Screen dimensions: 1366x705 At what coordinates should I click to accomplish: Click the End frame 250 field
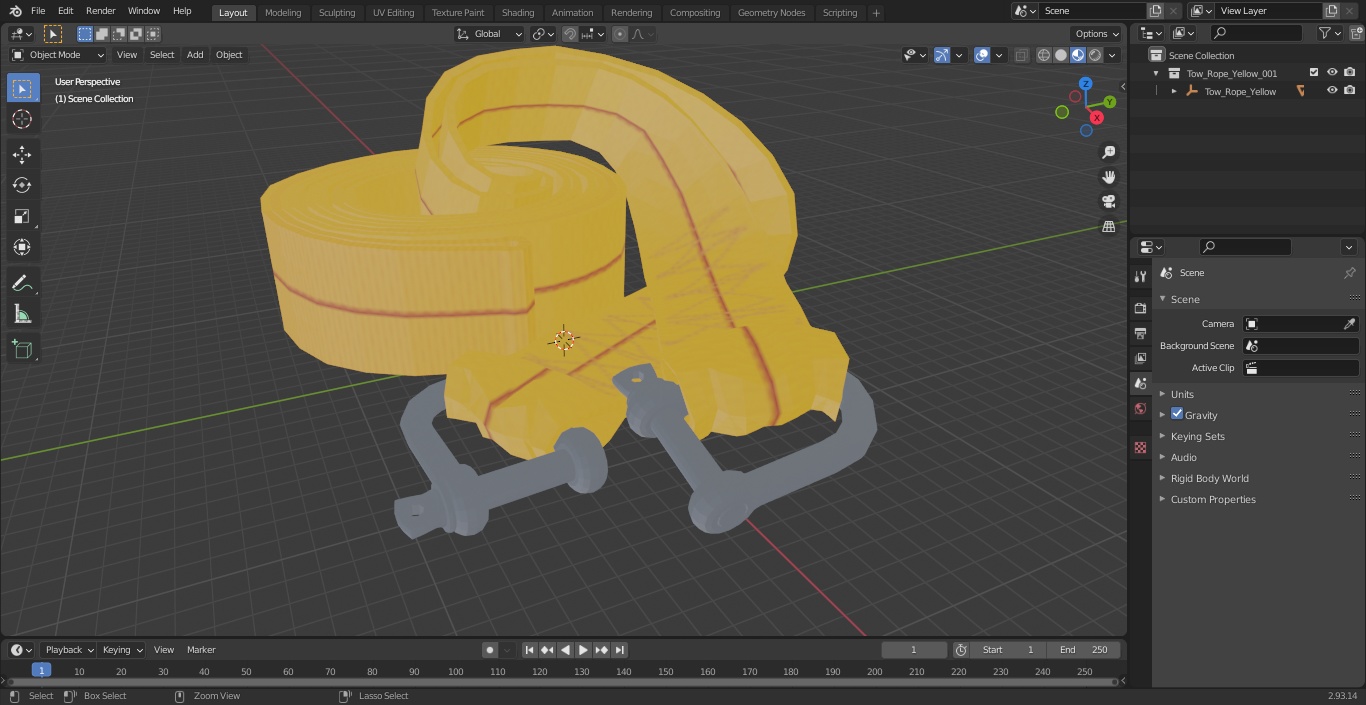[x=1084, y=650]
